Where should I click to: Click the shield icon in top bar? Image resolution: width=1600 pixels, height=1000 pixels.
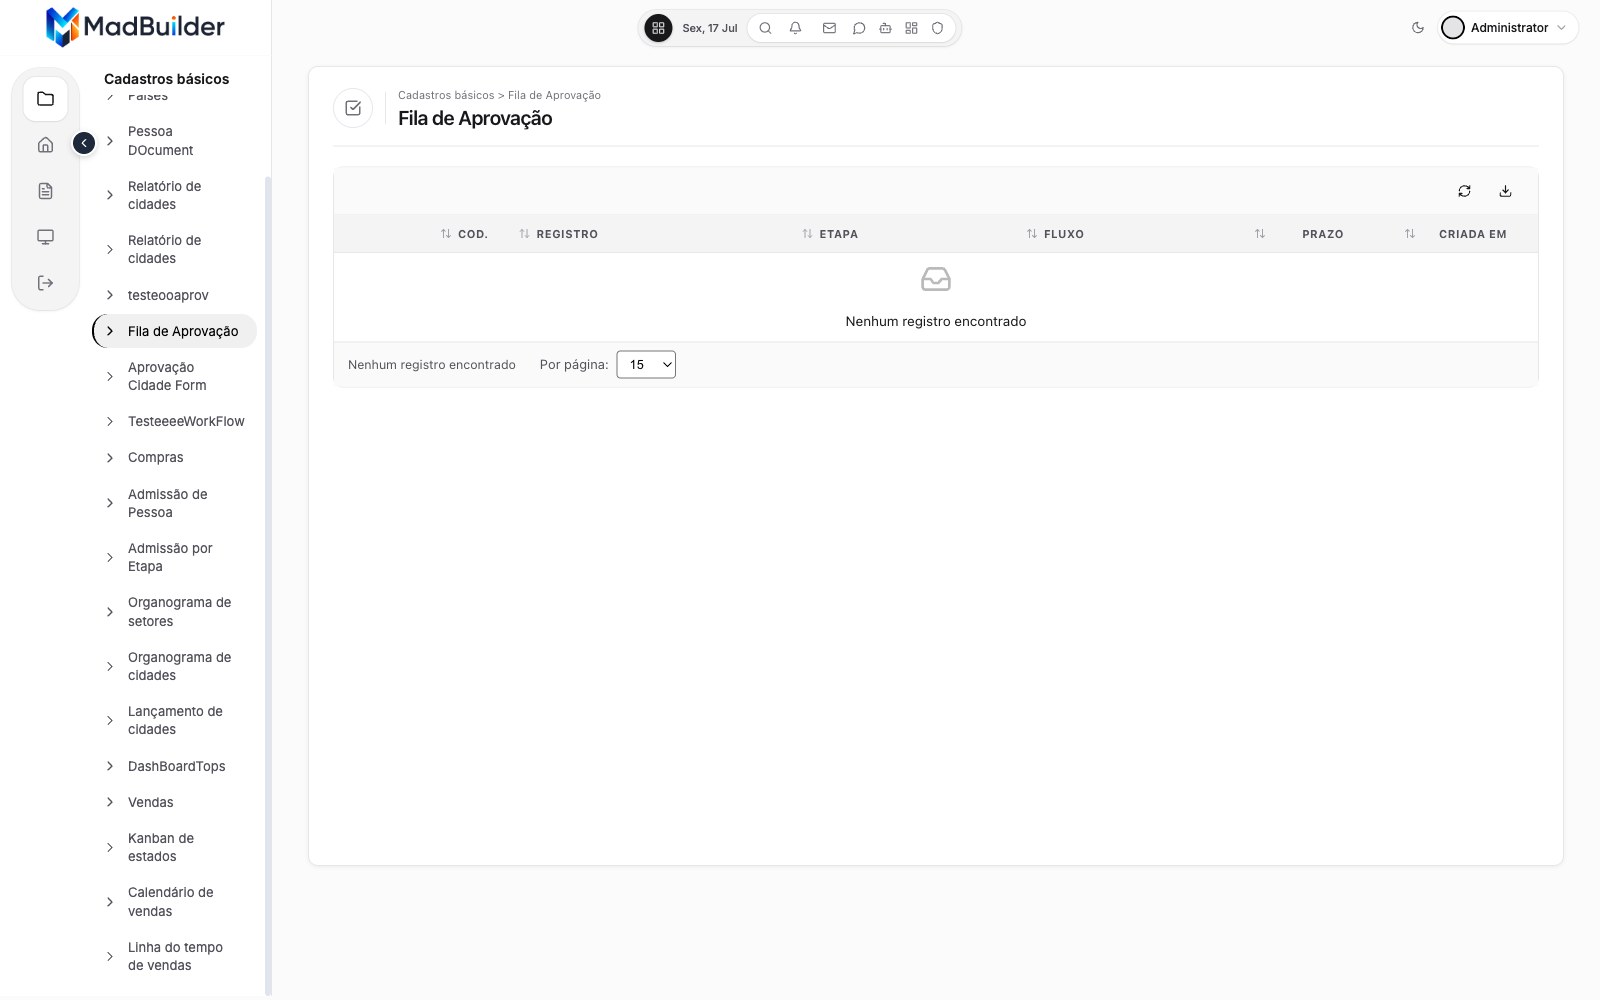point(937,28)
